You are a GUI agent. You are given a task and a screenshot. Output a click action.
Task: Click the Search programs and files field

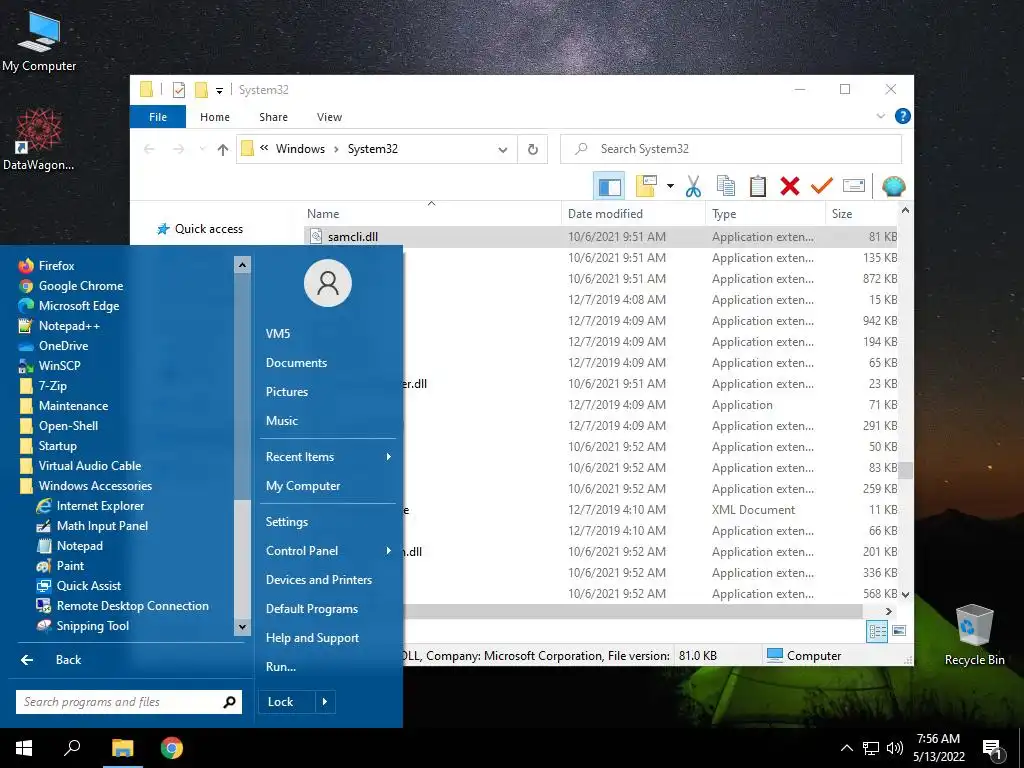click(x=129, y=702)
